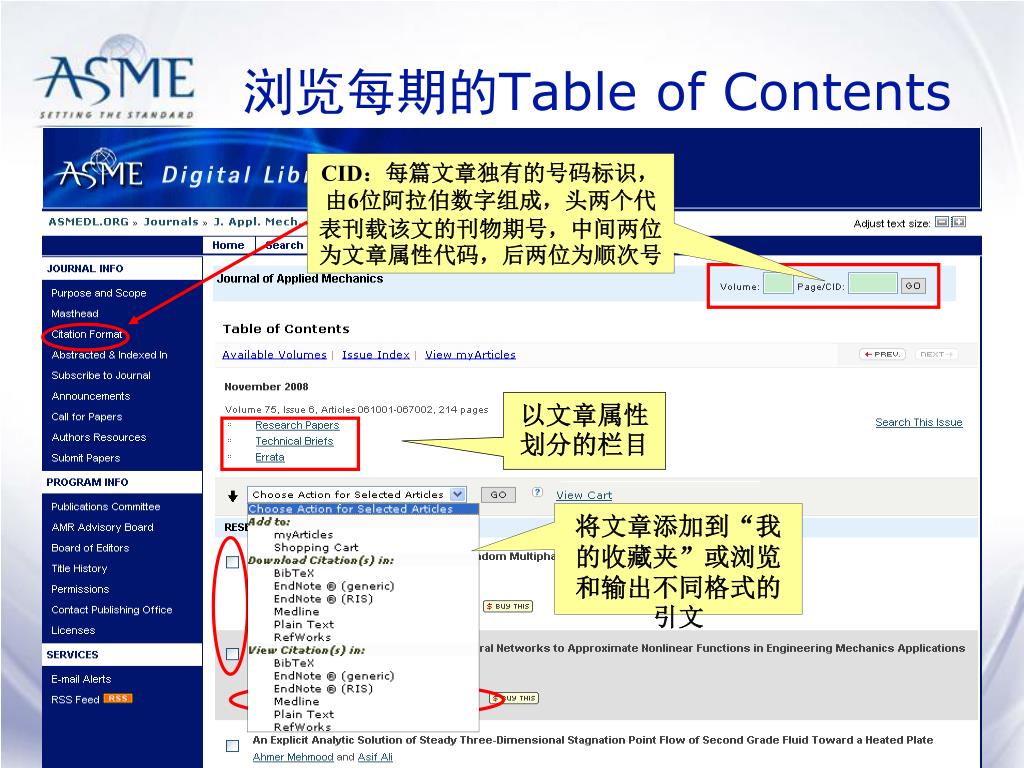The image size is (1024, 768).
Task: Choose EndNote (RIS) under View Citation(s)
Action: pyautogui.click(x=323, y=688)
